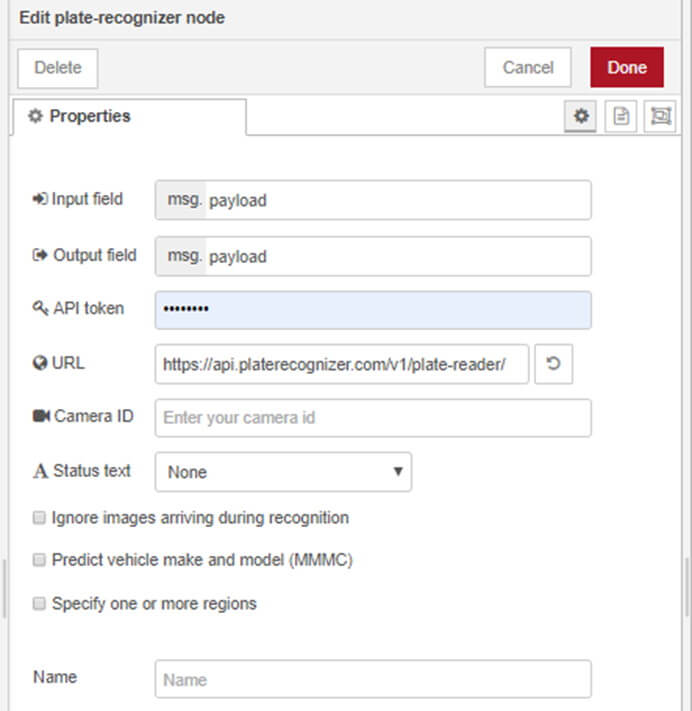
Task: Open node appearance icon
Action: [660, 116]
